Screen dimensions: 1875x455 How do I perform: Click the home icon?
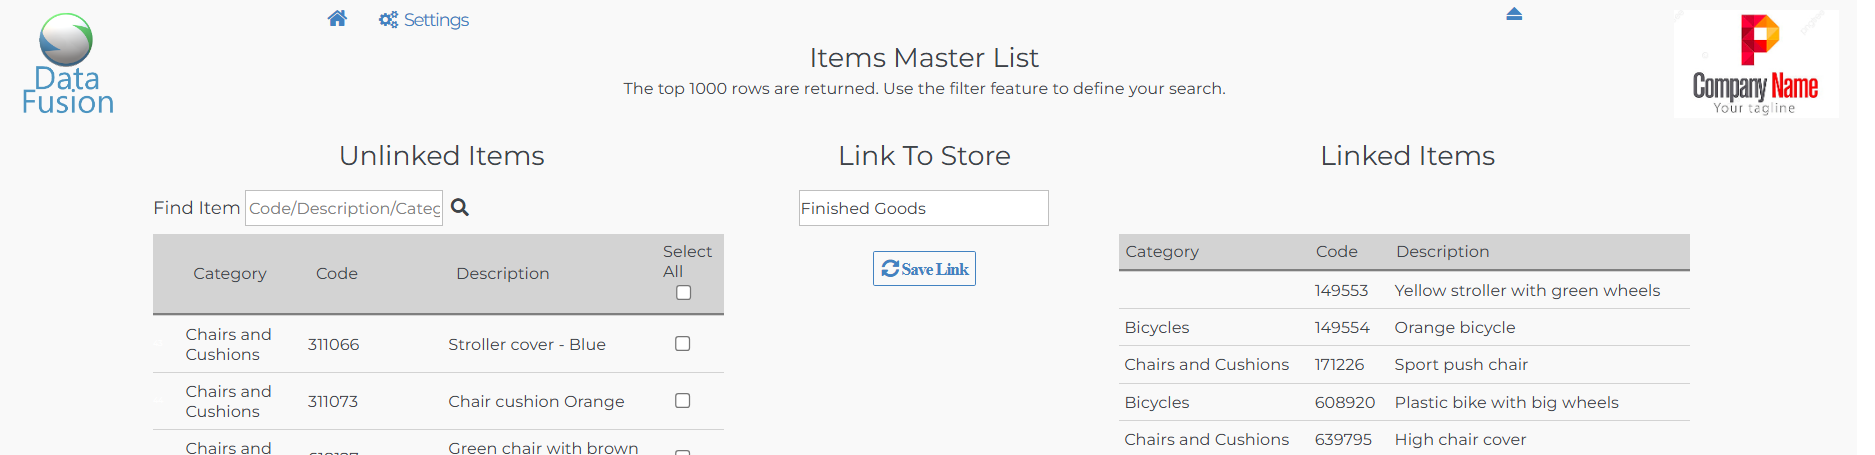click(337, 19)
